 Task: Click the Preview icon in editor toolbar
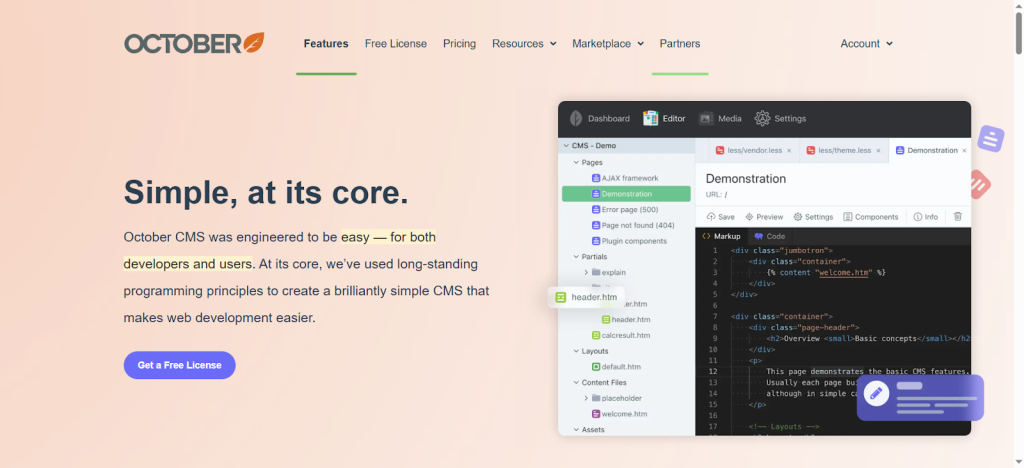tap(750, 217)
